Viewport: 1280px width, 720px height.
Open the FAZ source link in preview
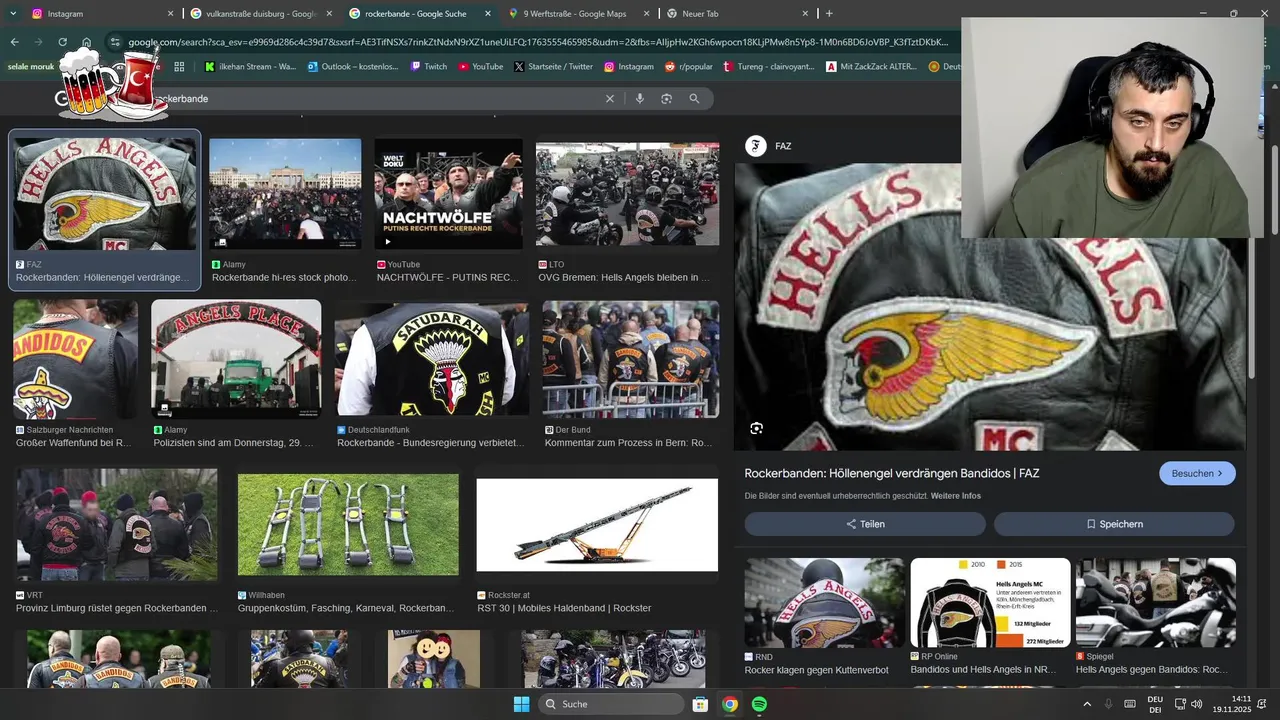(x=770, y=146)
